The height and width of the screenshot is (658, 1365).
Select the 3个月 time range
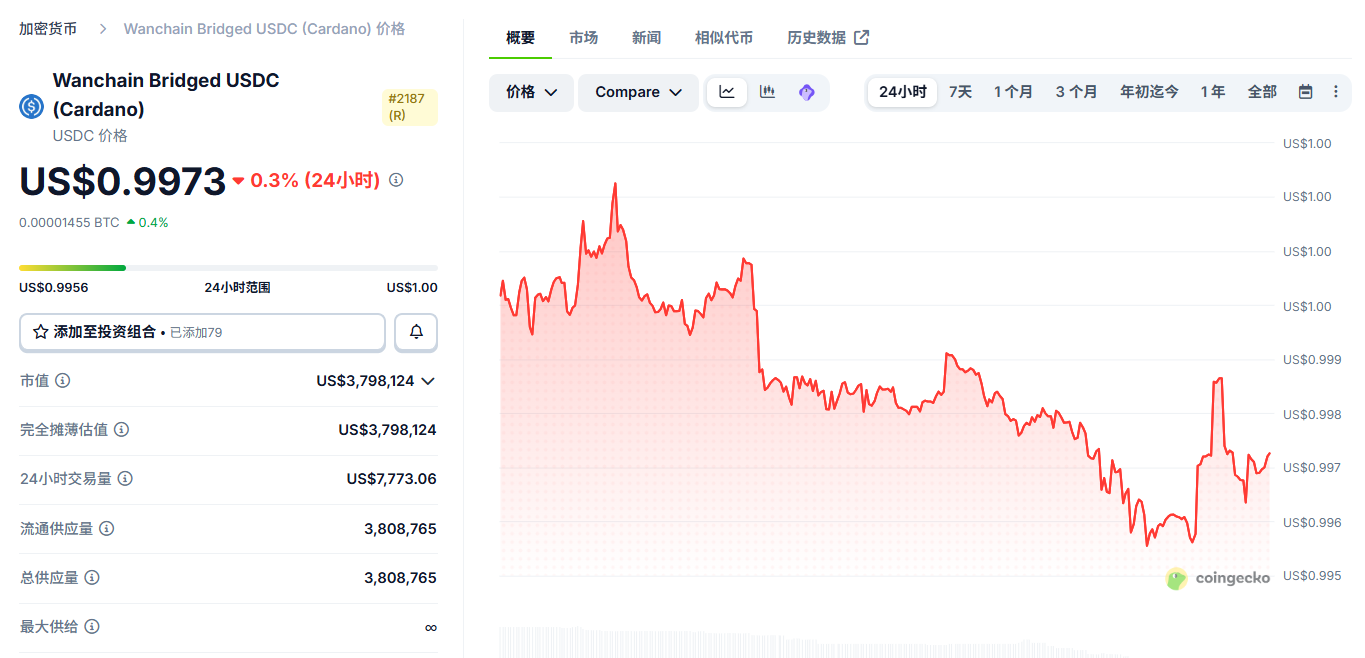(1076, 92)
